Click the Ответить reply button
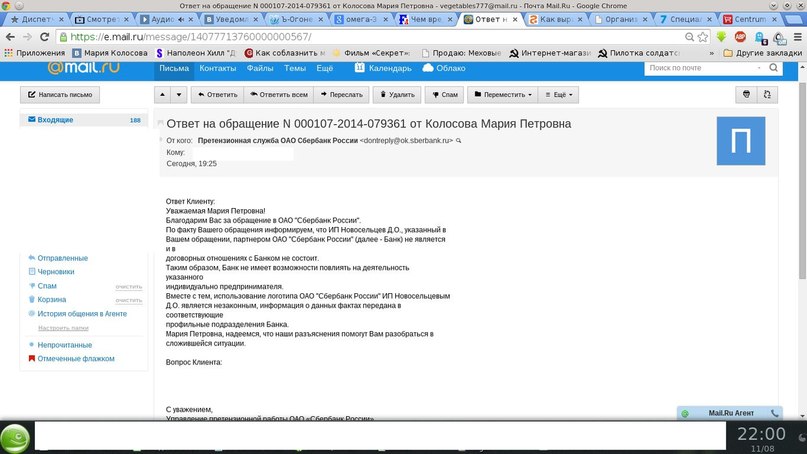This screenshot has width=807, height=454. (218, 95)
